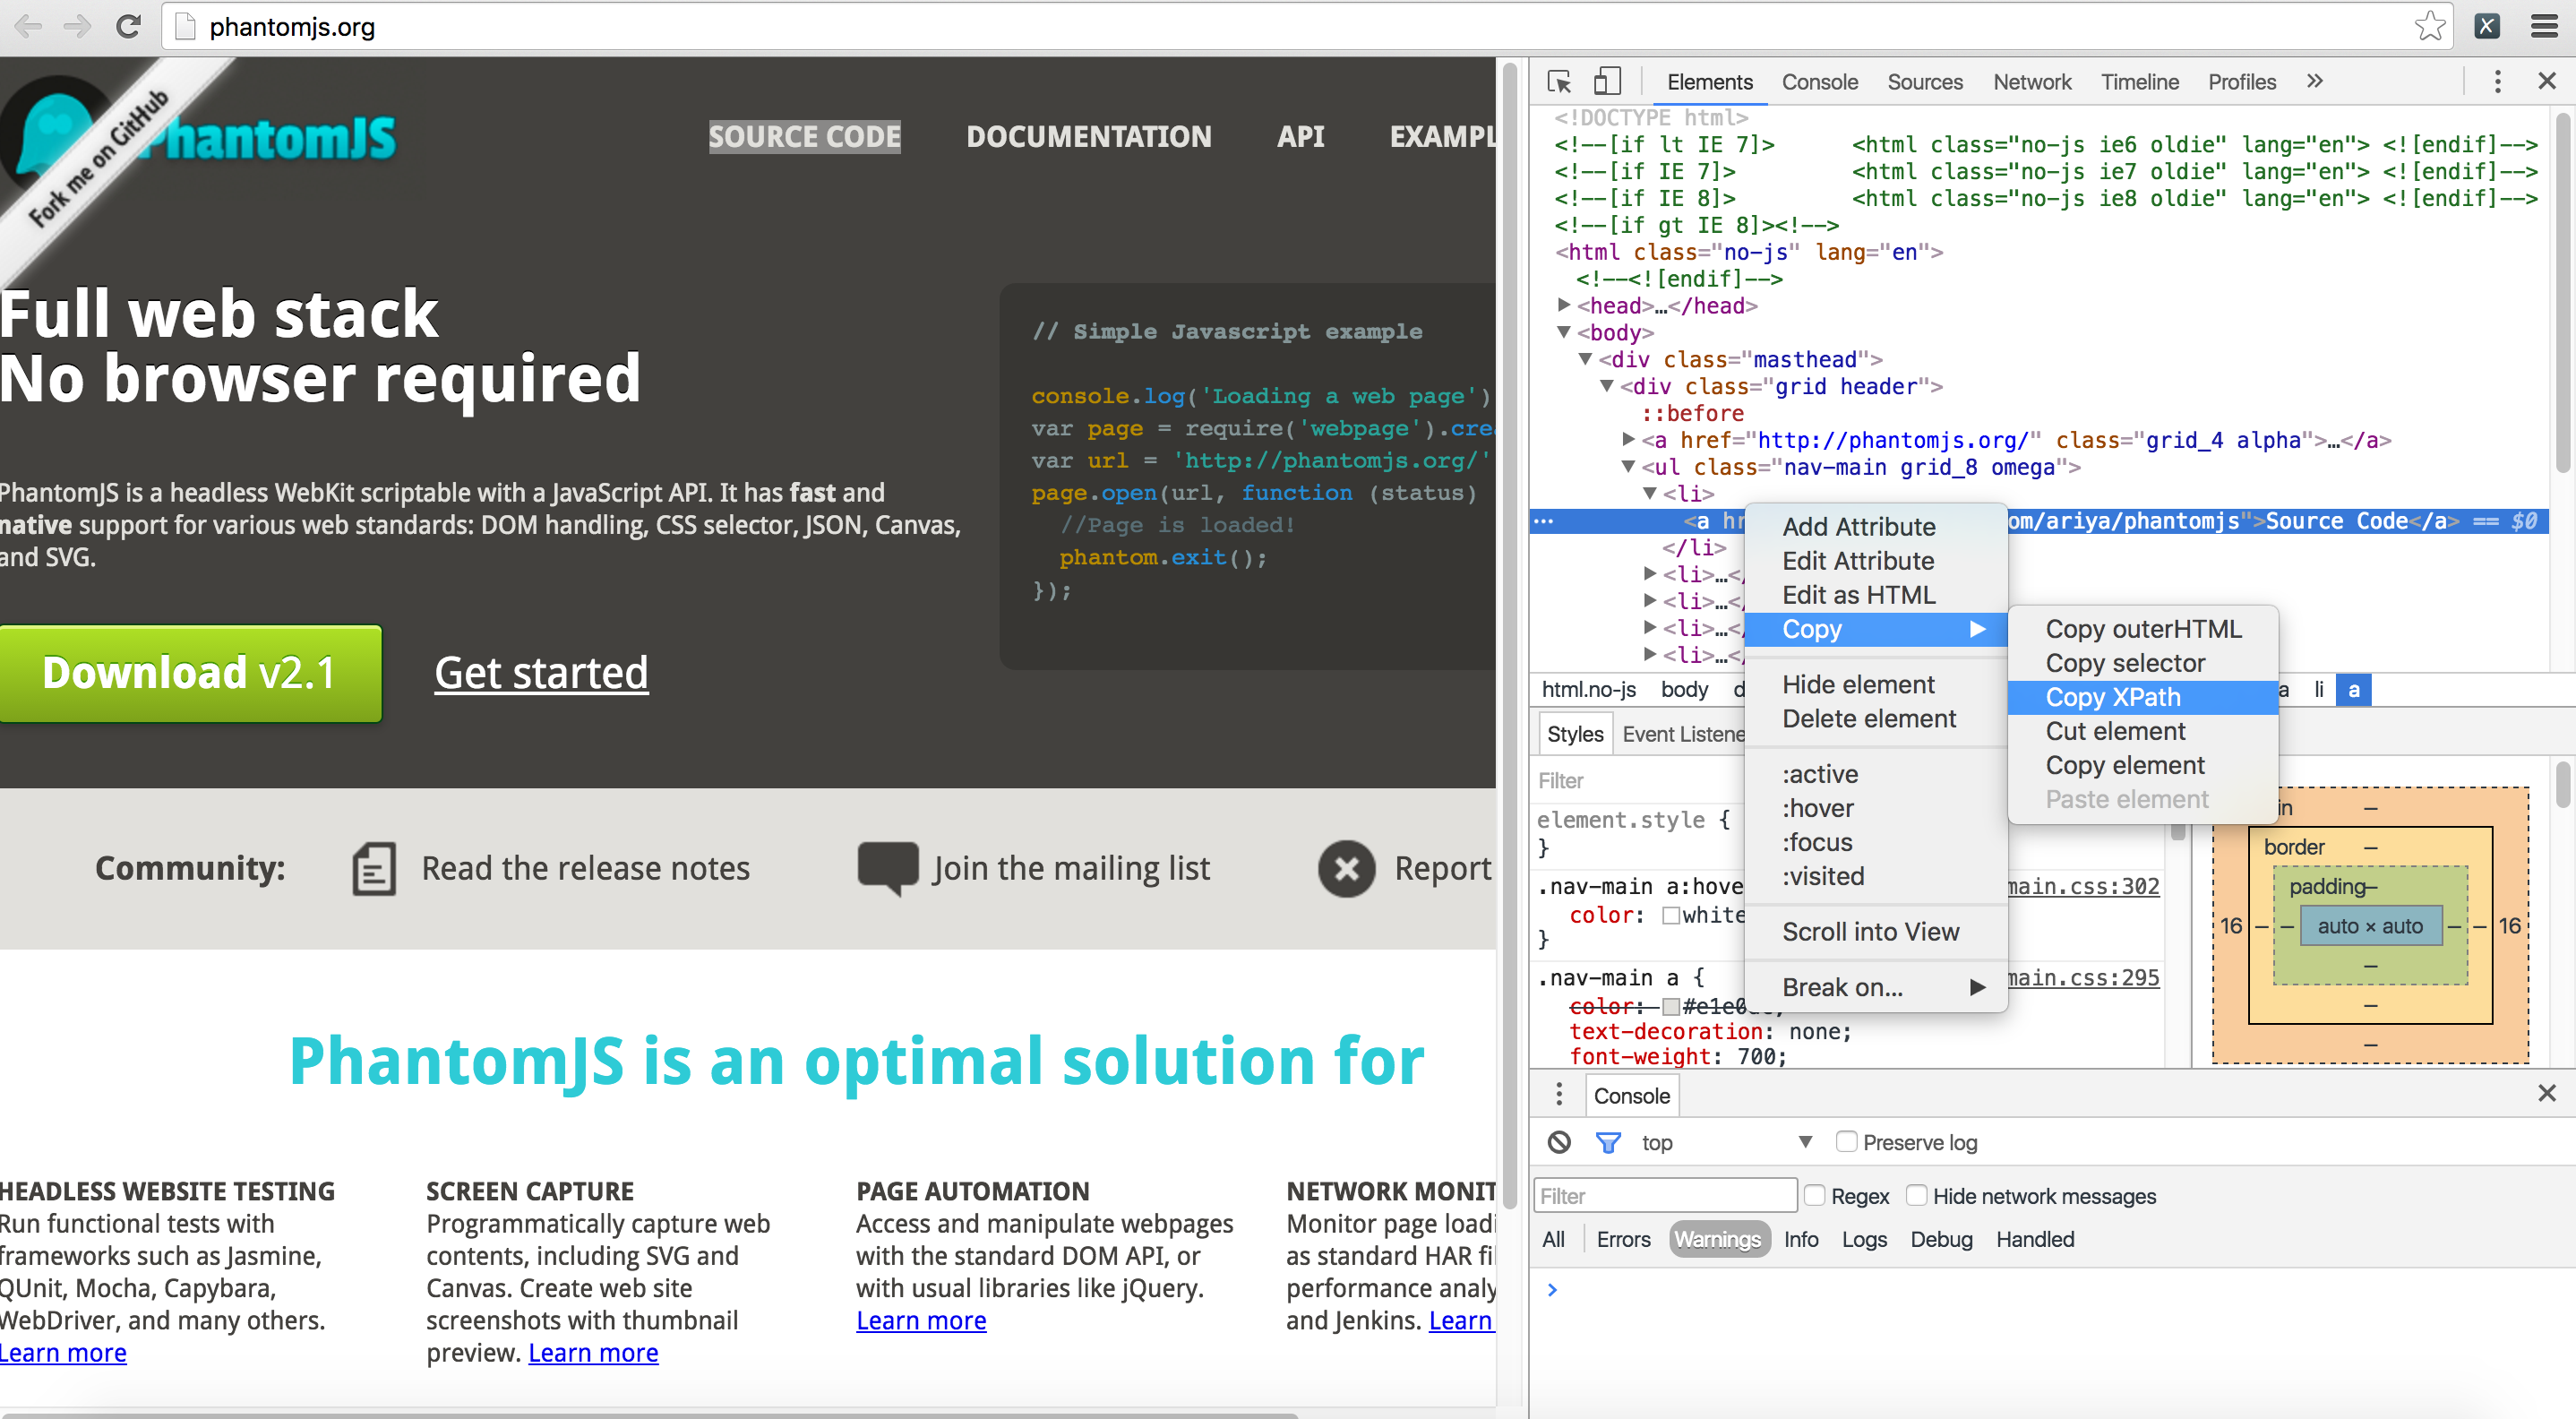Collapse the div grid header node
This screenshot has width=2576, height=1419.
click(x=1606, y=385)
